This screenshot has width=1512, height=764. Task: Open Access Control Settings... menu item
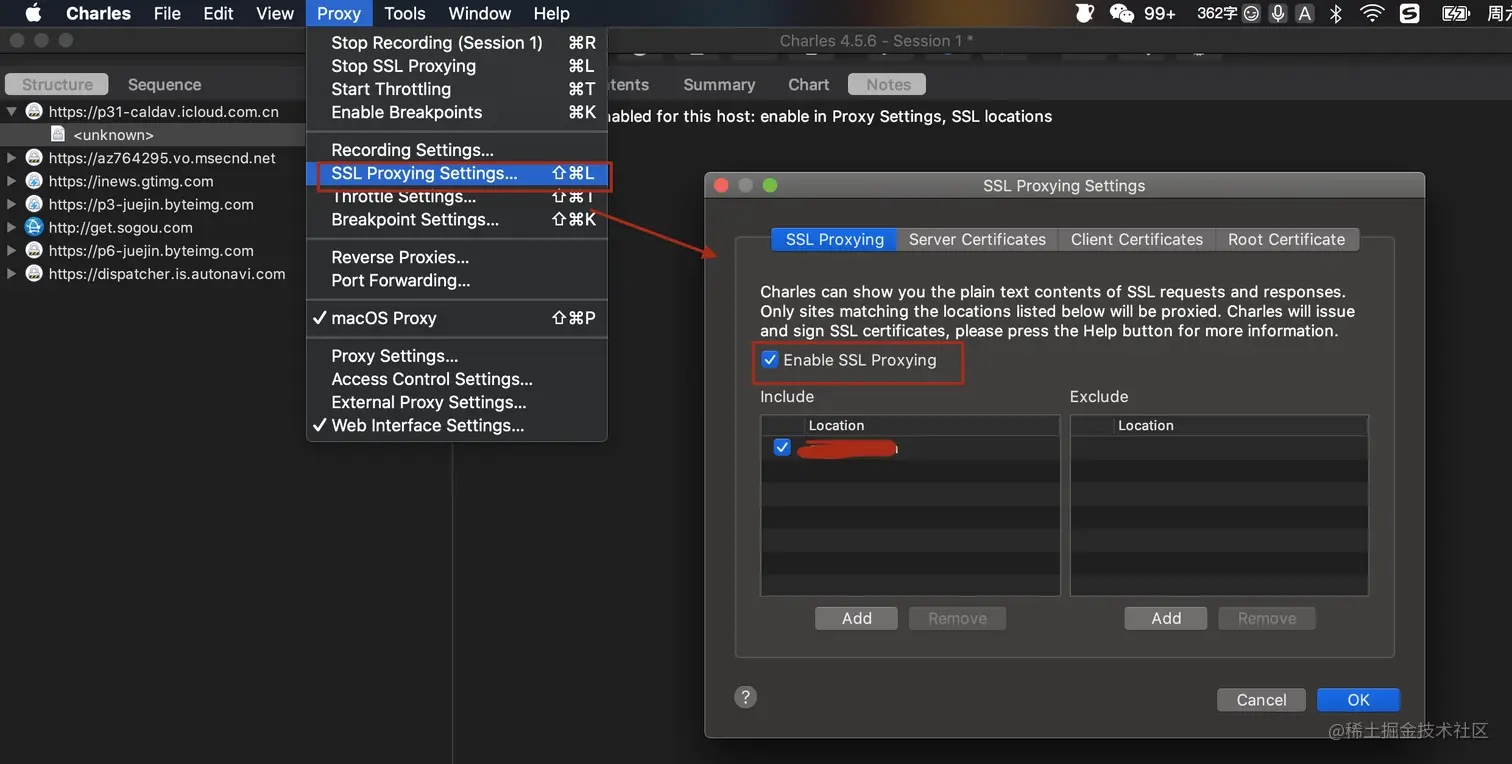point(456,379)
